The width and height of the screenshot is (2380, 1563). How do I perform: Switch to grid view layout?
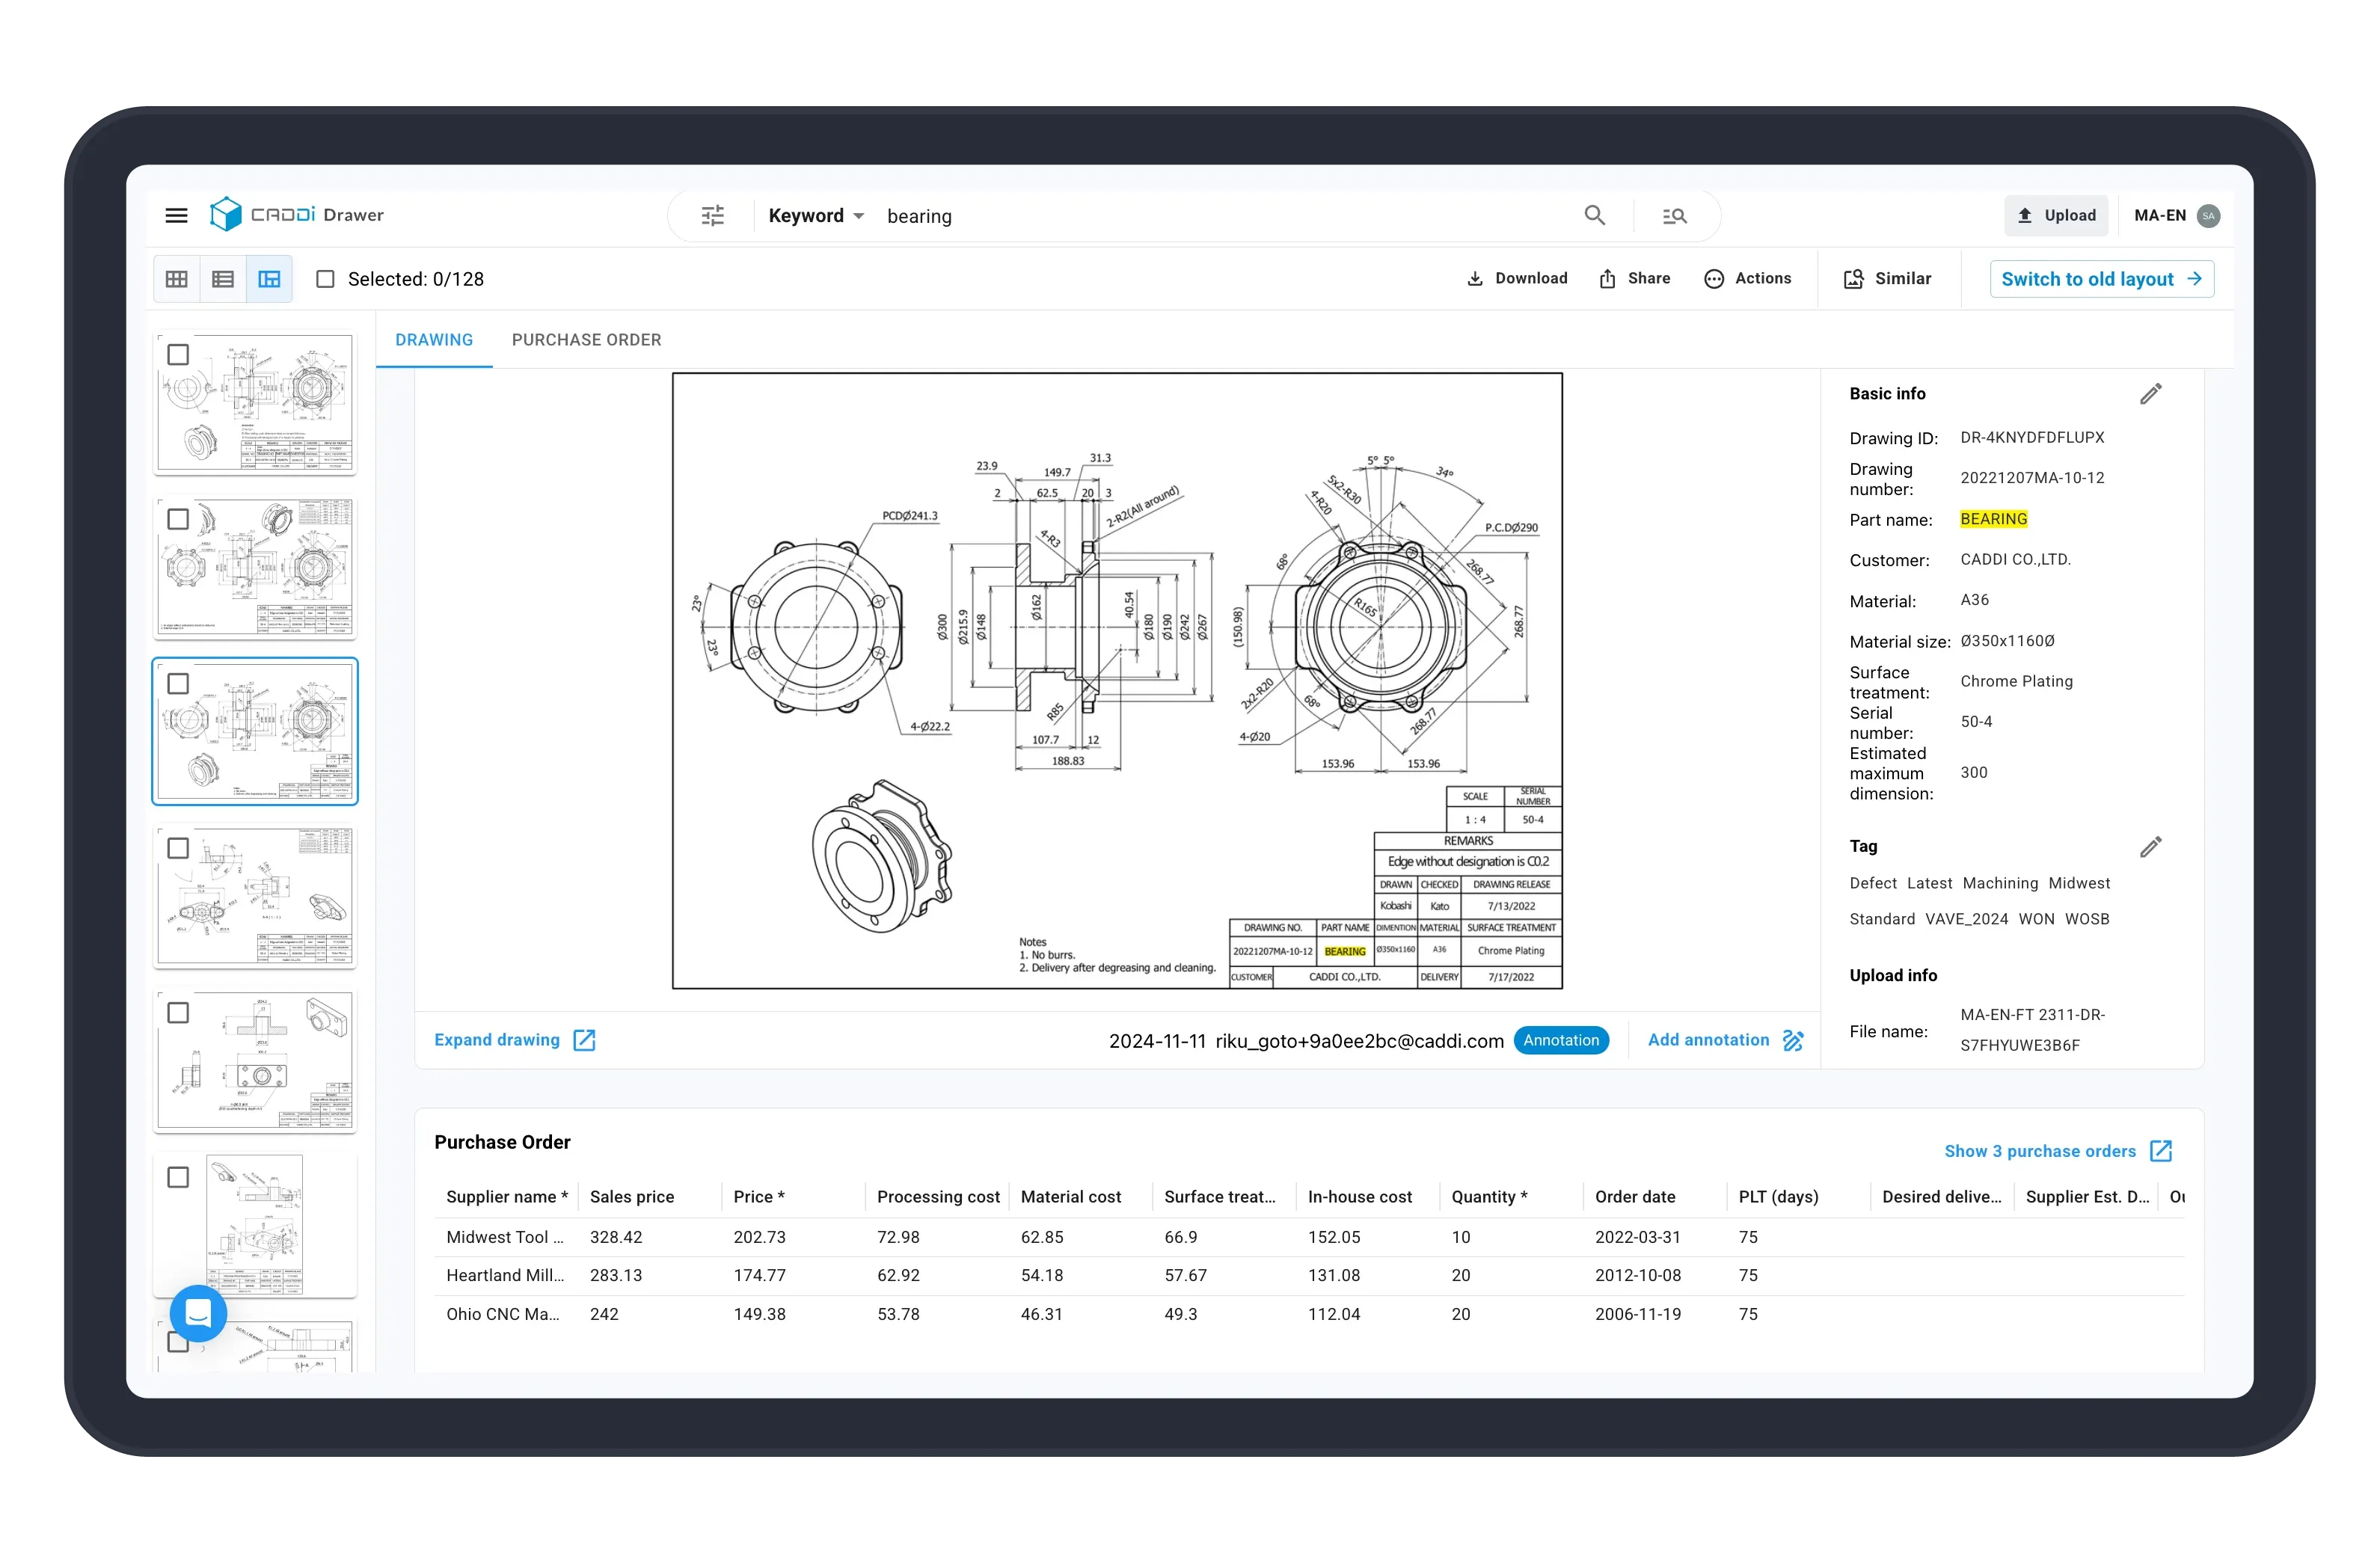pos(177,279)
